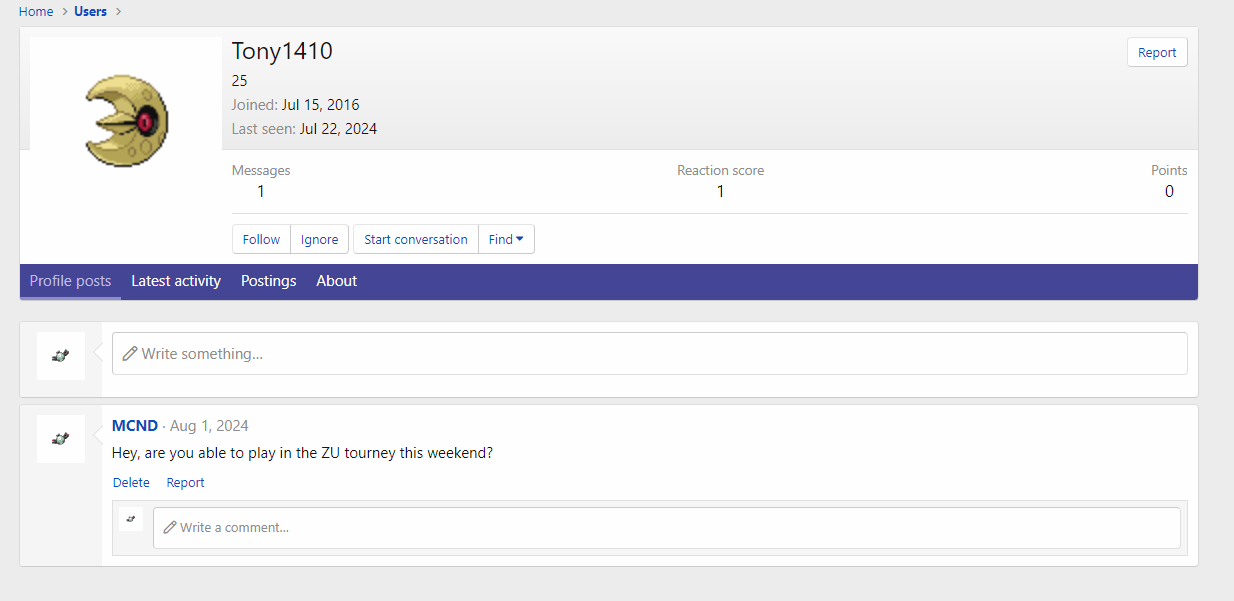Delete the MCND profile post
The width and height of the screenshot is (1234, 601).
(x=131, y=483)
